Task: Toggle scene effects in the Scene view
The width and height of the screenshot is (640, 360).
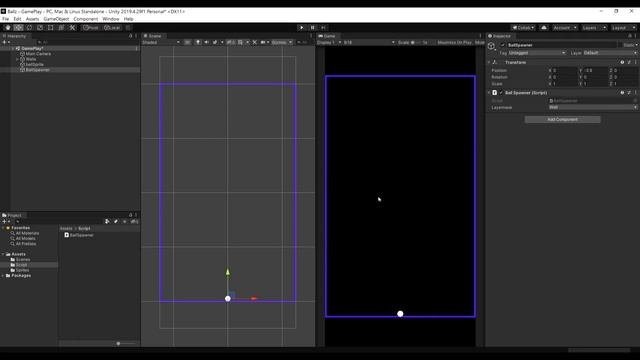Action: 215,42
